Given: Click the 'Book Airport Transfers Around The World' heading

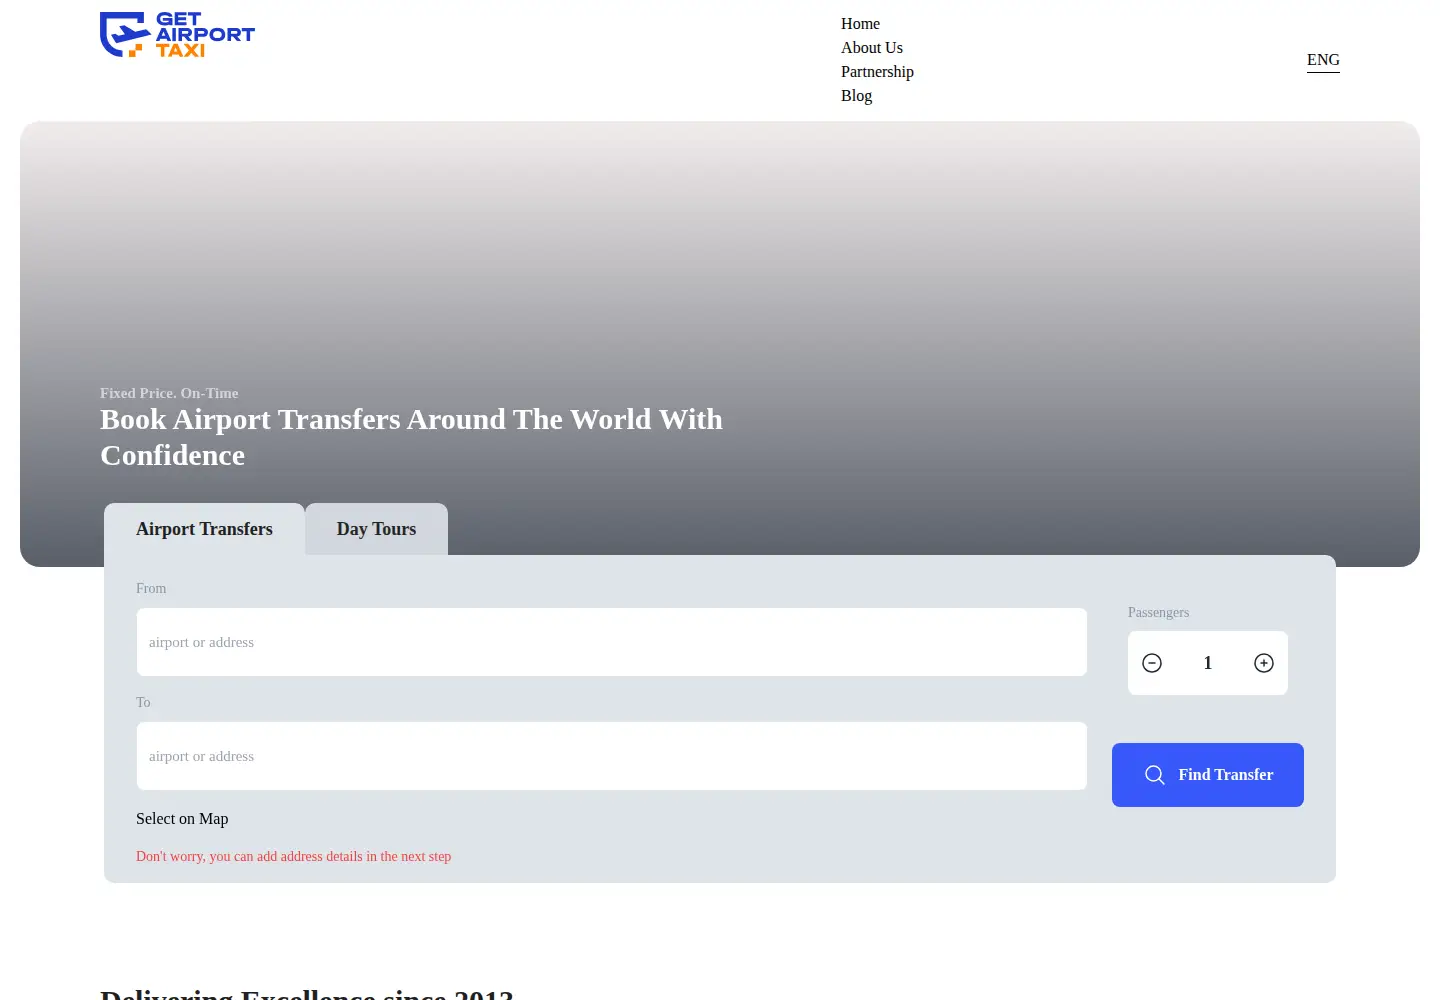Looking at the screenshot, I should point(411,437).
